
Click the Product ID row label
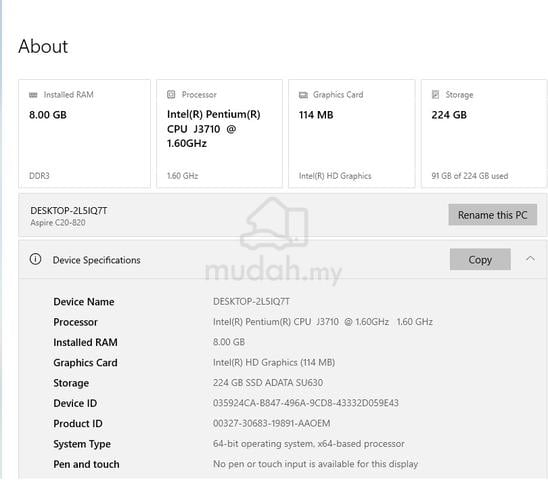(78, 423)
